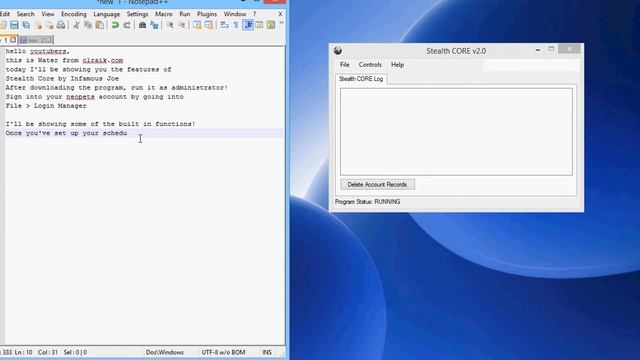
Task: Click the Sync Vertical Scrolling icon
Action: point(197,25)
